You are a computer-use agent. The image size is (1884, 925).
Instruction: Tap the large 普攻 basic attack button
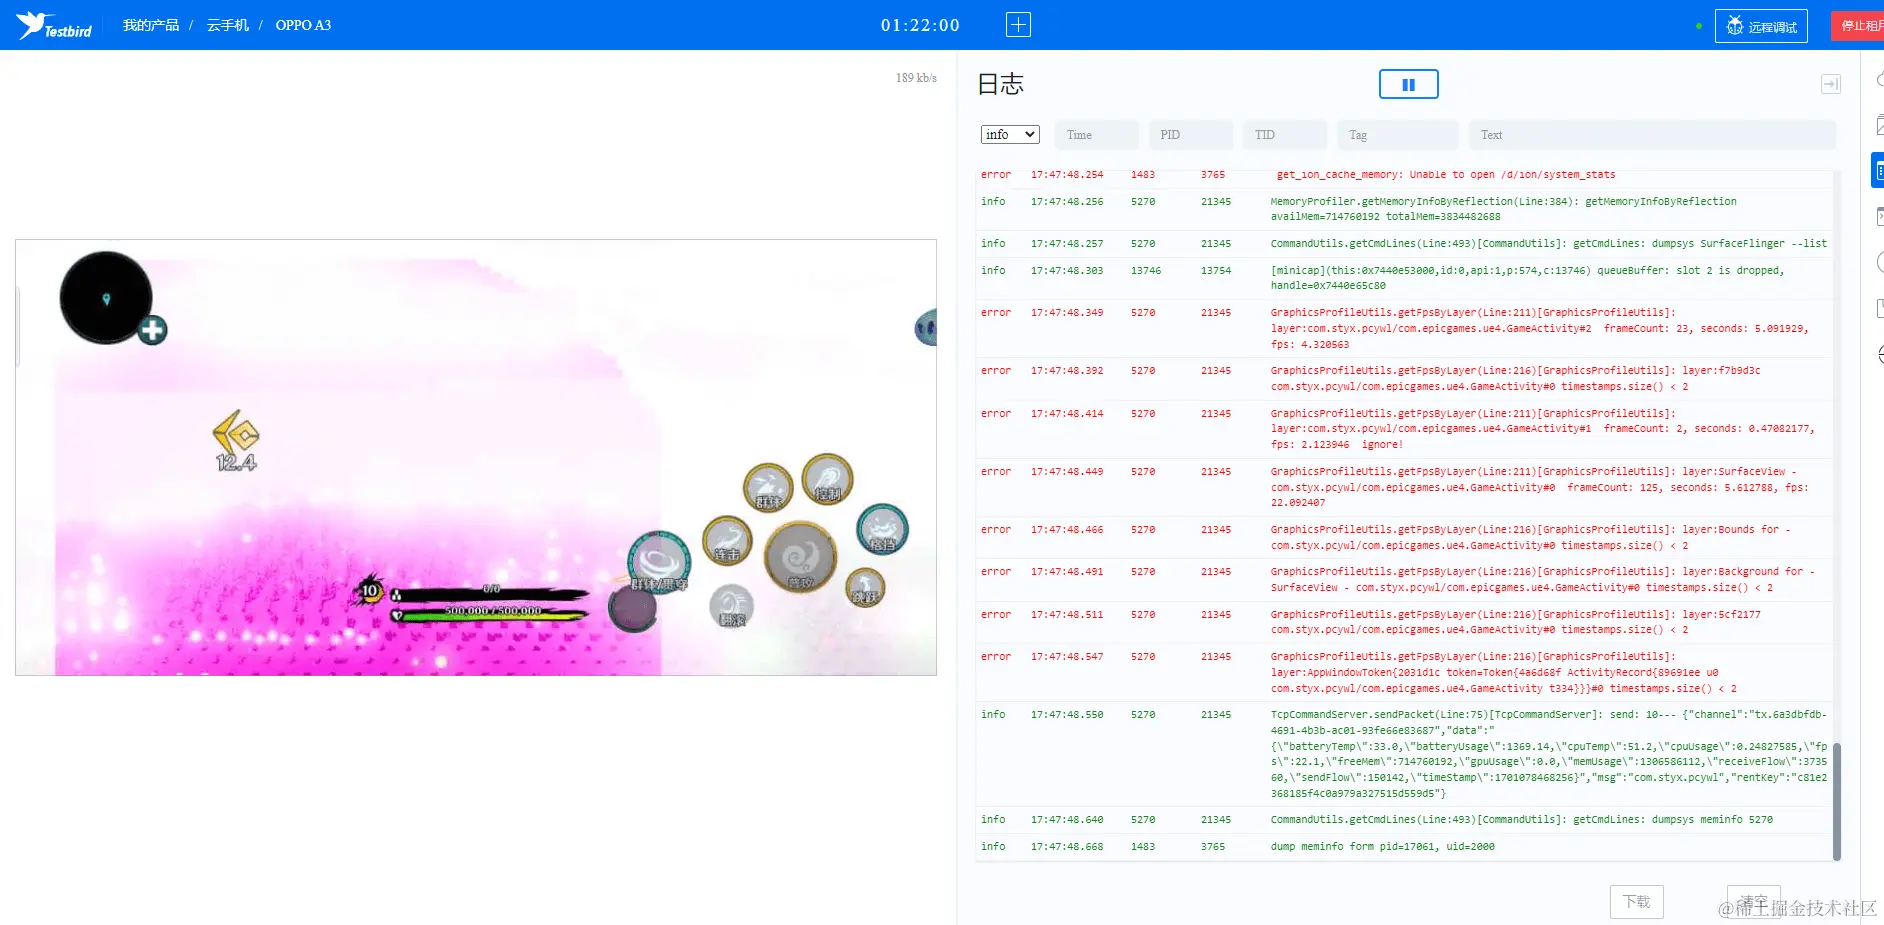pos(800,557)
